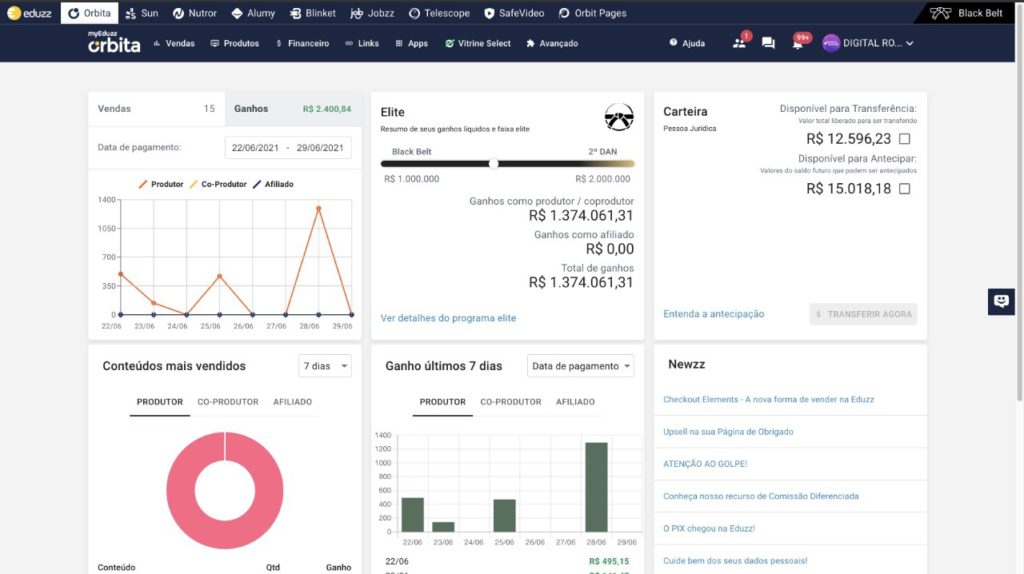Image resolution: width=1024 pixels, height=574 pixels.
Task: Open the Alumy app
Action: pyautogui.click(x=253, y=13)
